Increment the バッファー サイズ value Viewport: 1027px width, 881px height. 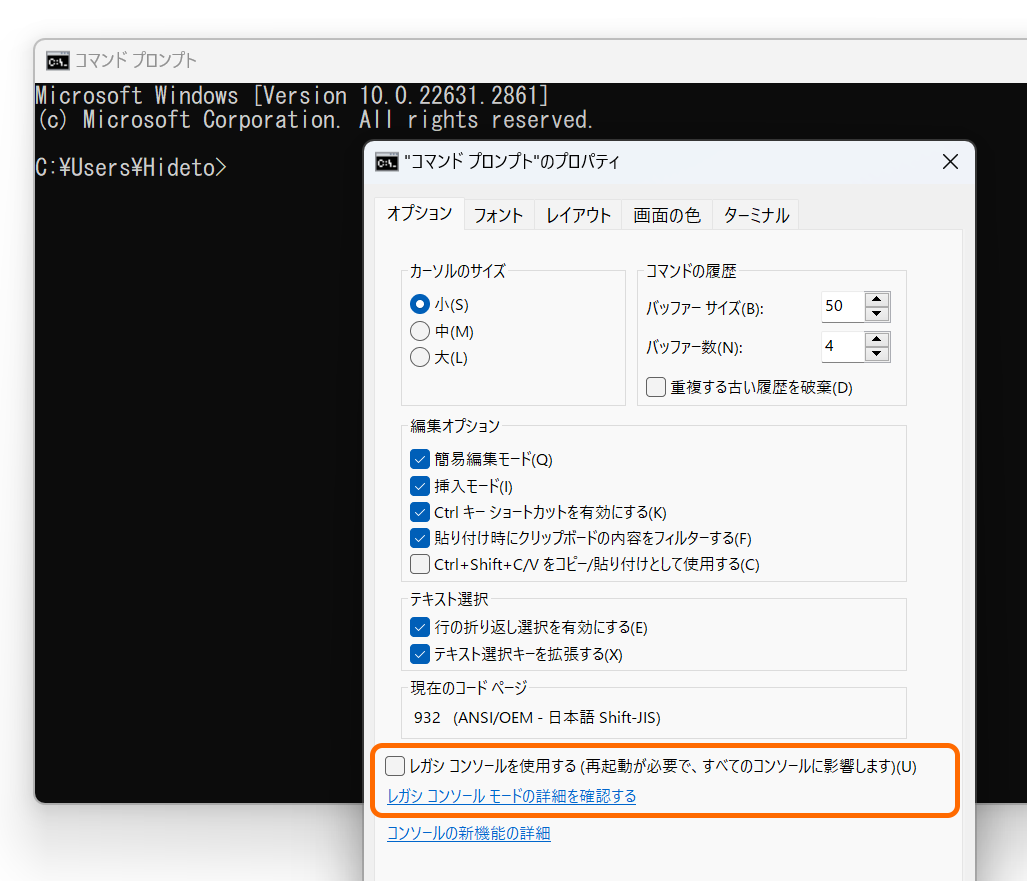coord(876,300)
